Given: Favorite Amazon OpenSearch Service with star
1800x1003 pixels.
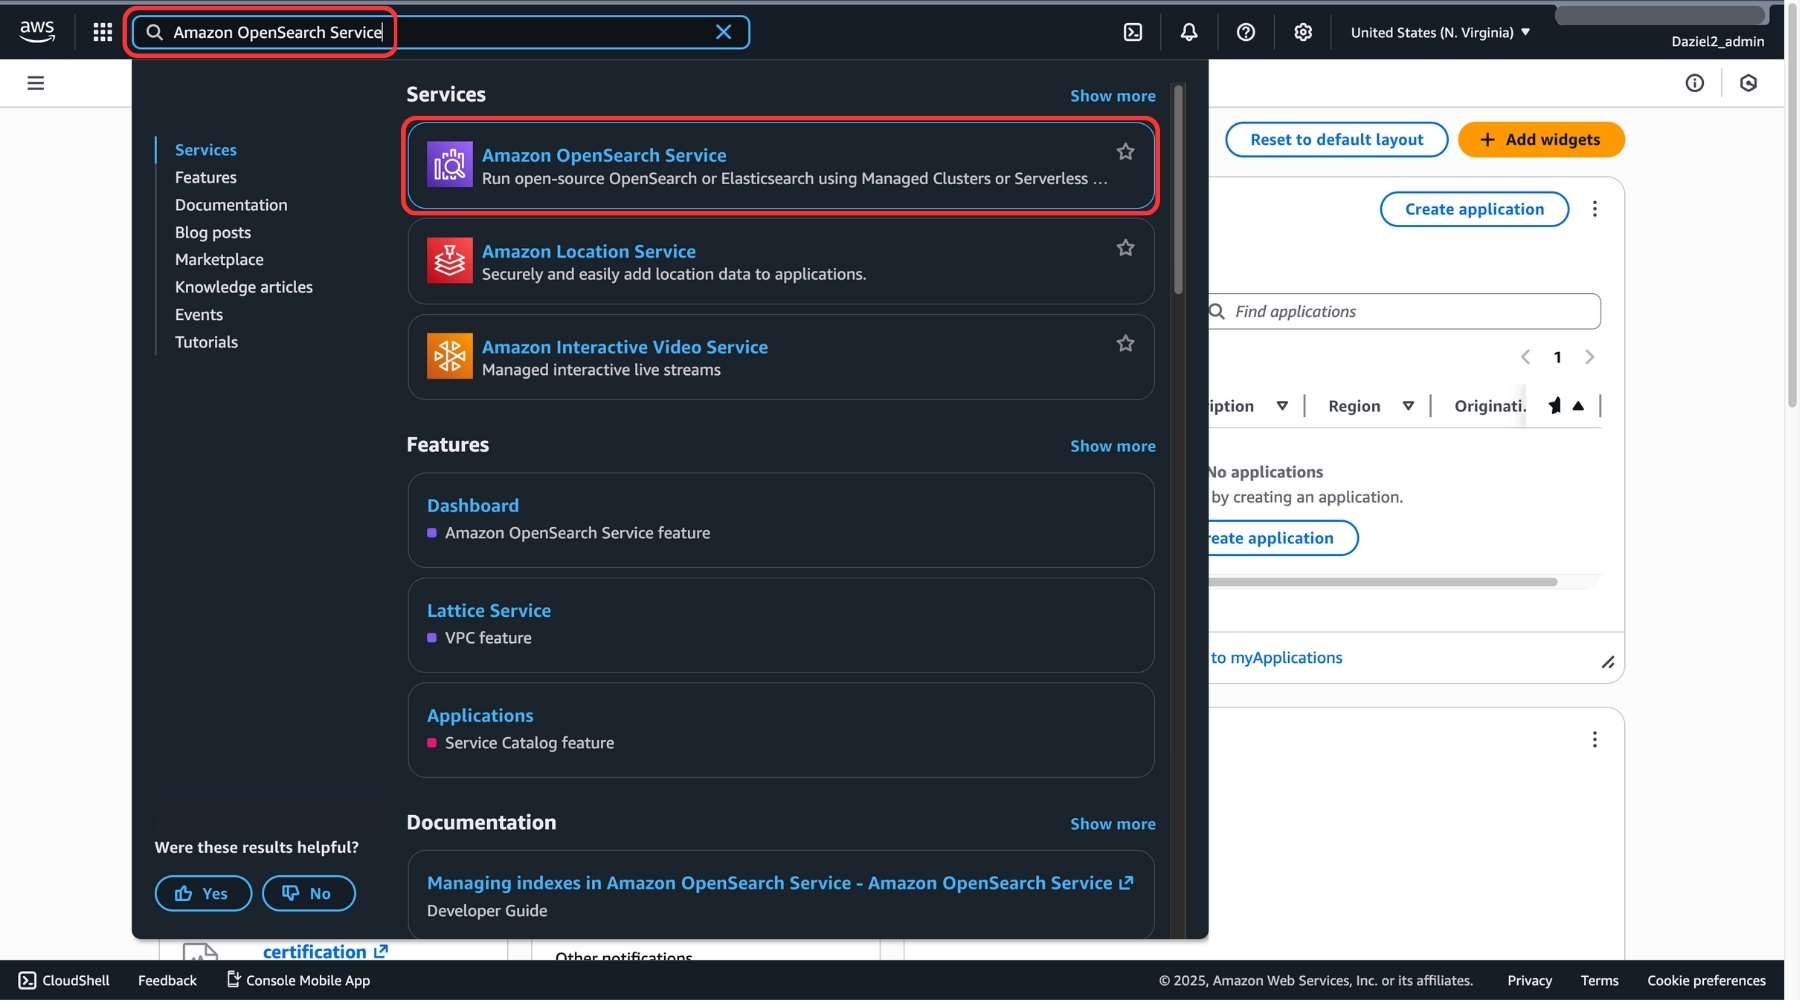Looking at the screenshot, I should [x=1125, y=152].
